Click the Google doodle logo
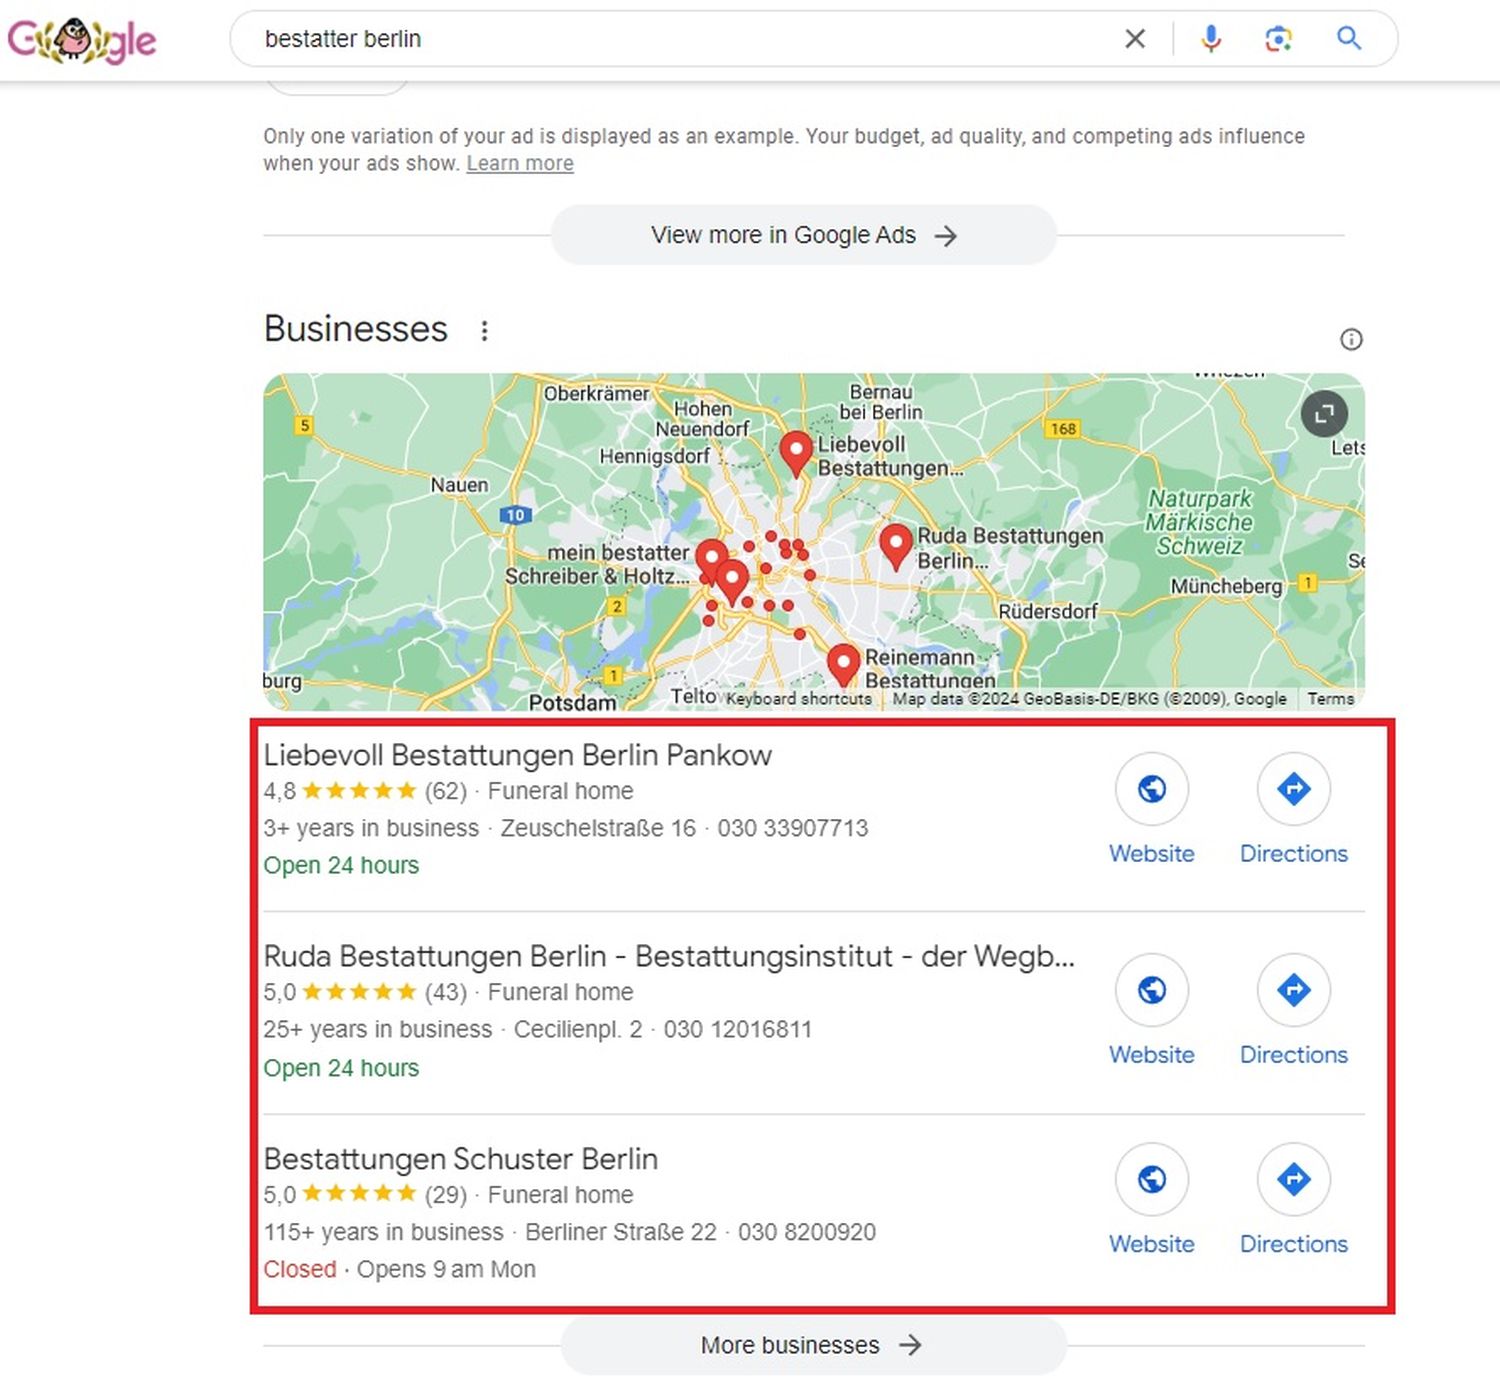 click(82, 41)
